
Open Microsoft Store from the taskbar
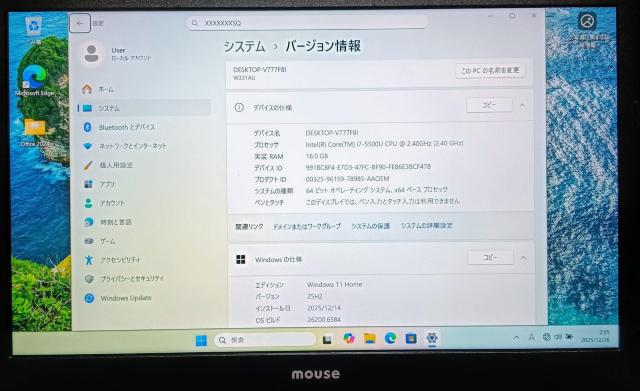(411, 338)
